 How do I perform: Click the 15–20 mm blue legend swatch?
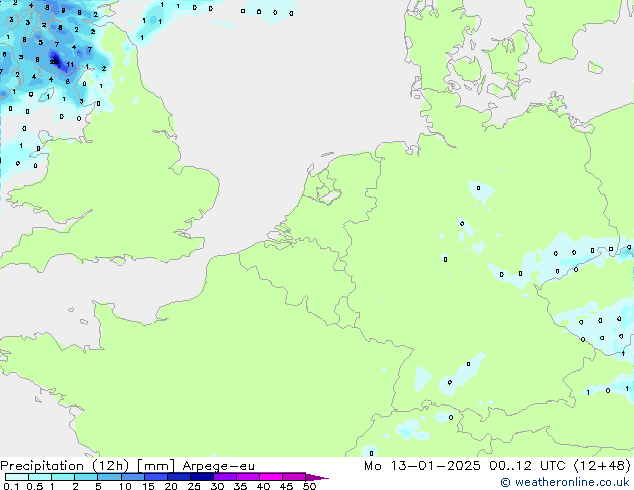[156, 477]
